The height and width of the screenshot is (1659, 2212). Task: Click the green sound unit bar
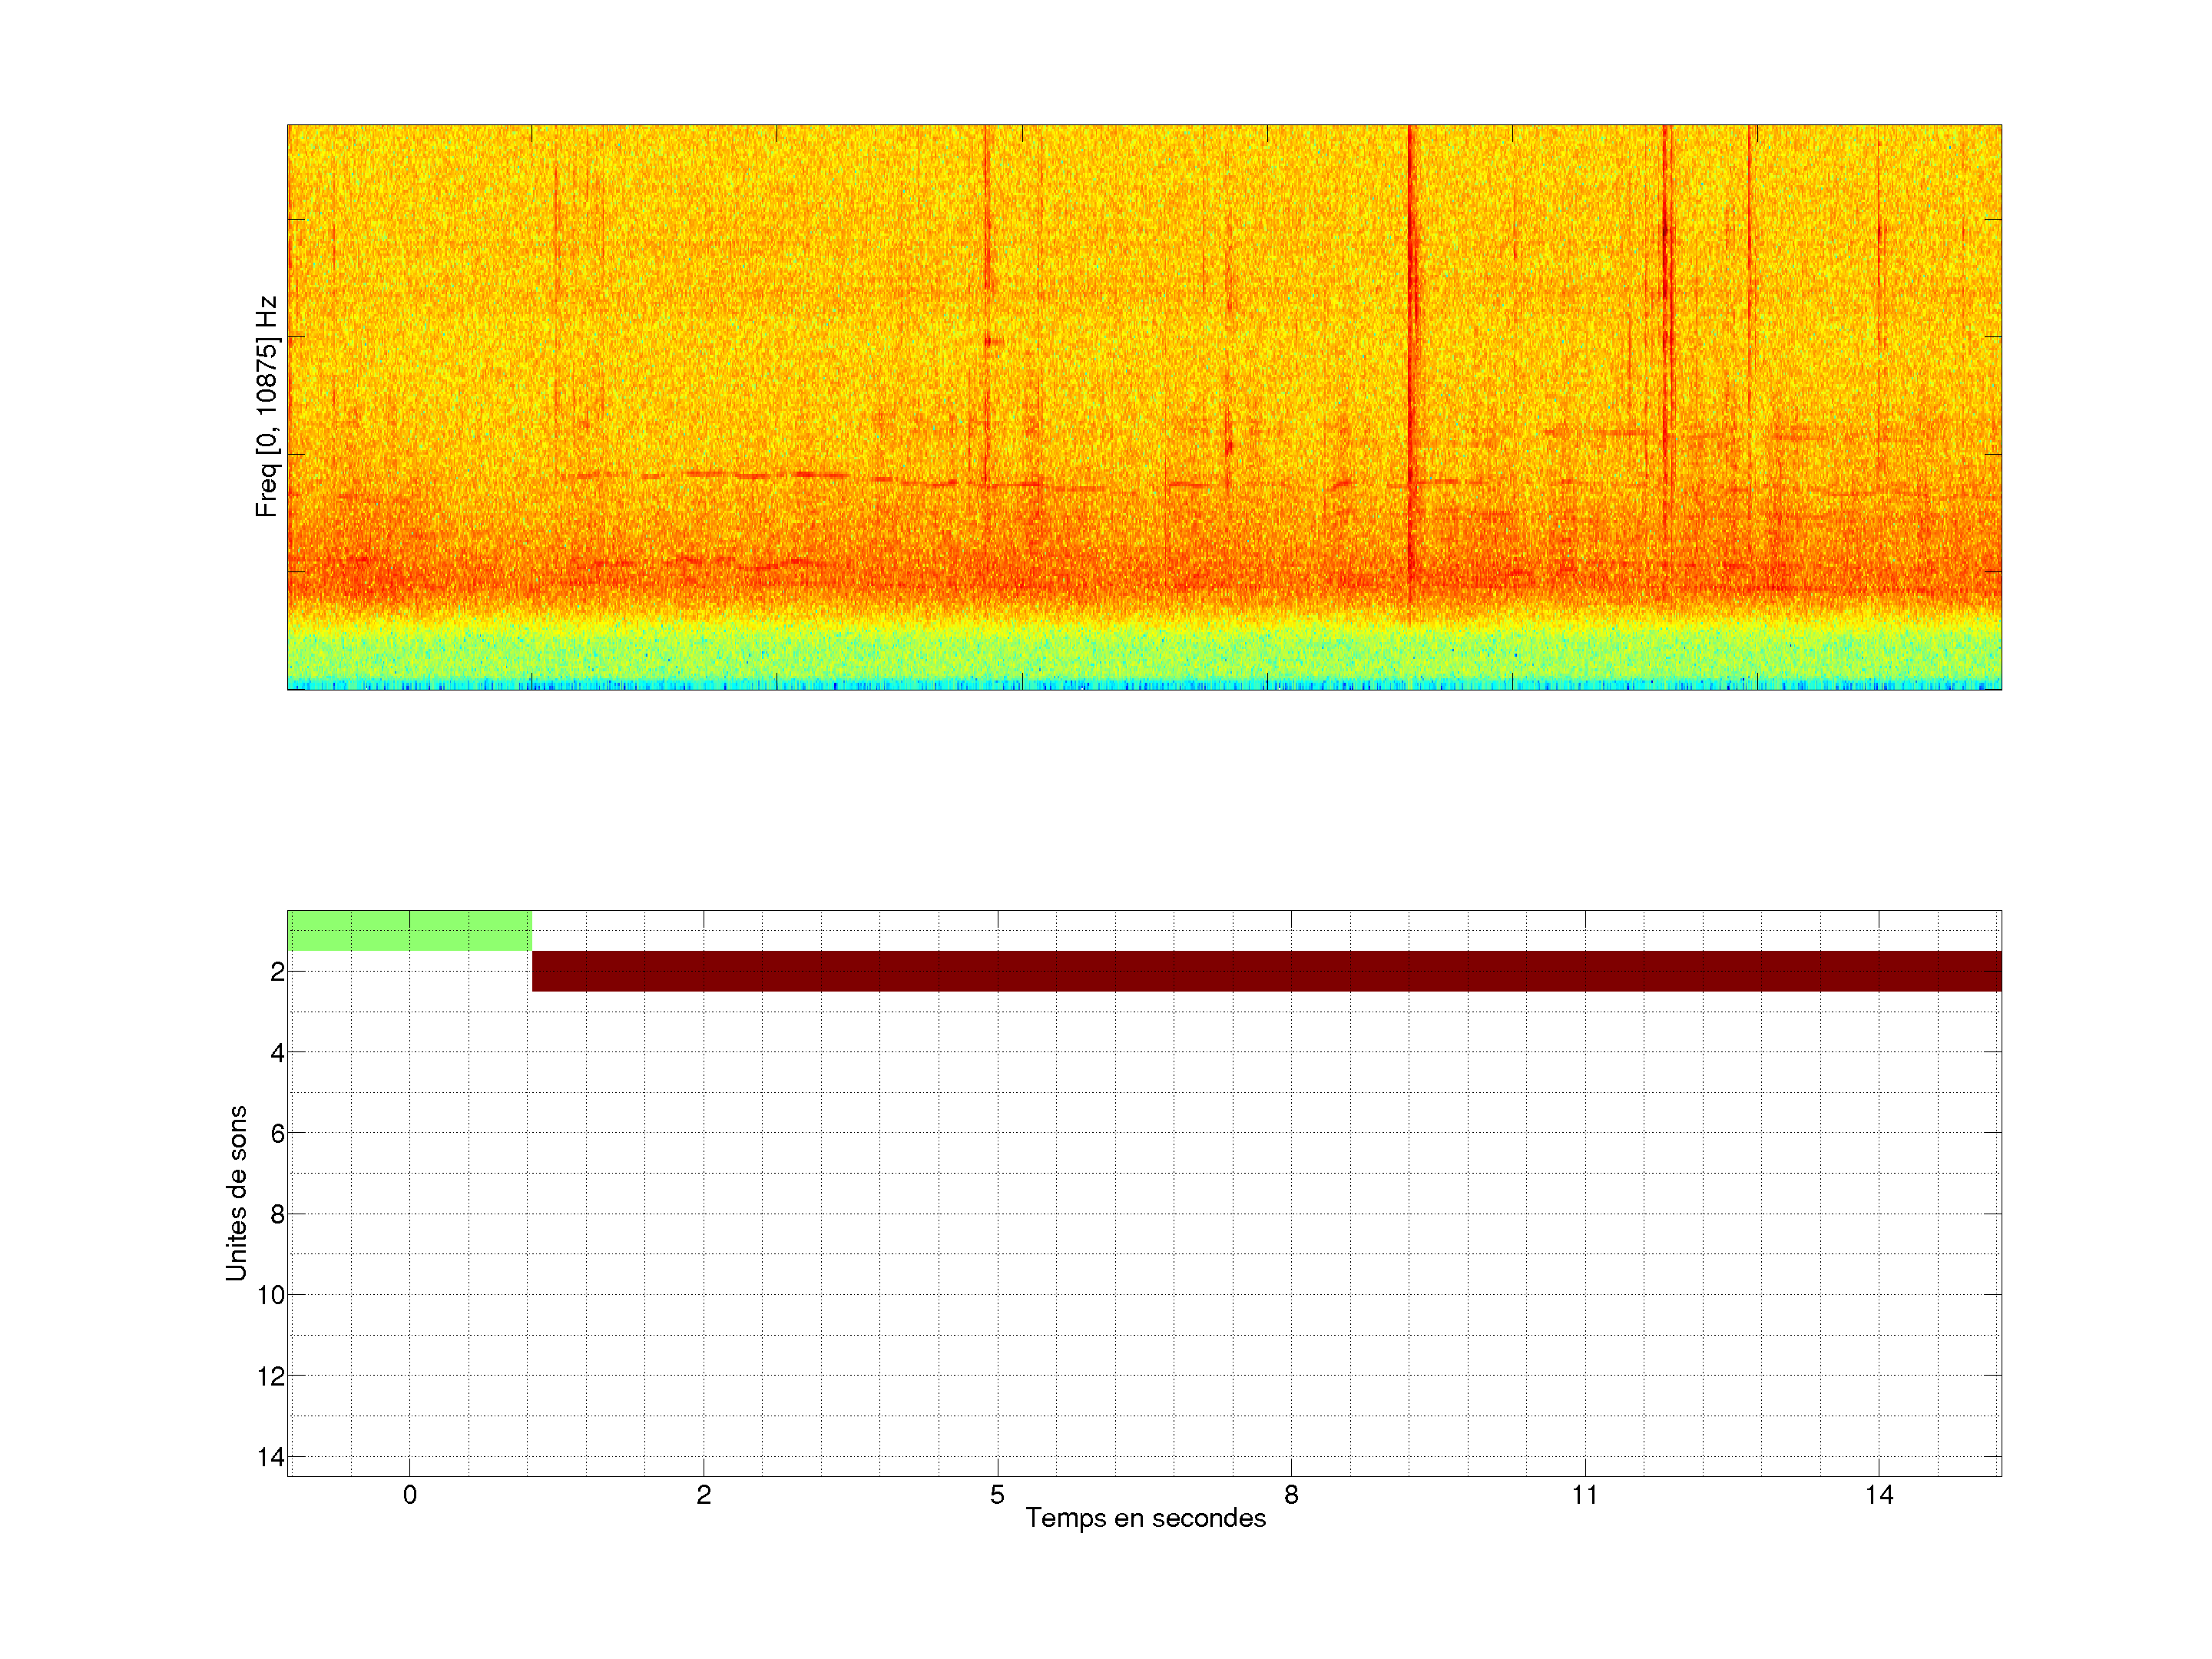coord(409,931)
